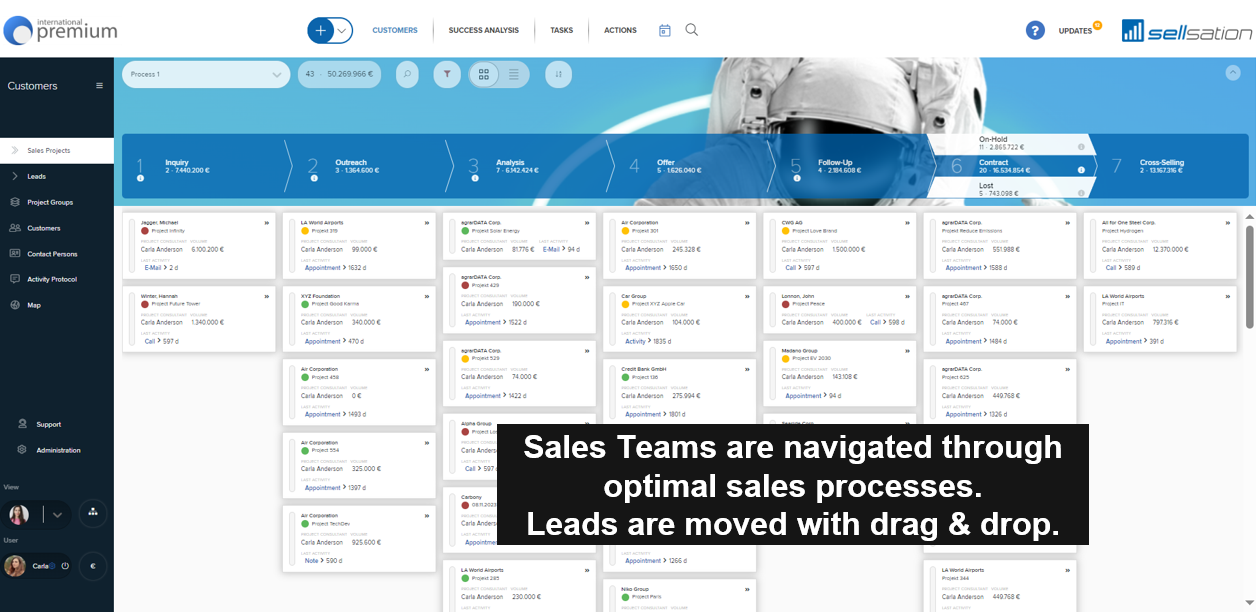This screenshot has width=1256, height=612.
Task: Select the Contract process stage
Action: point(1012,166)
